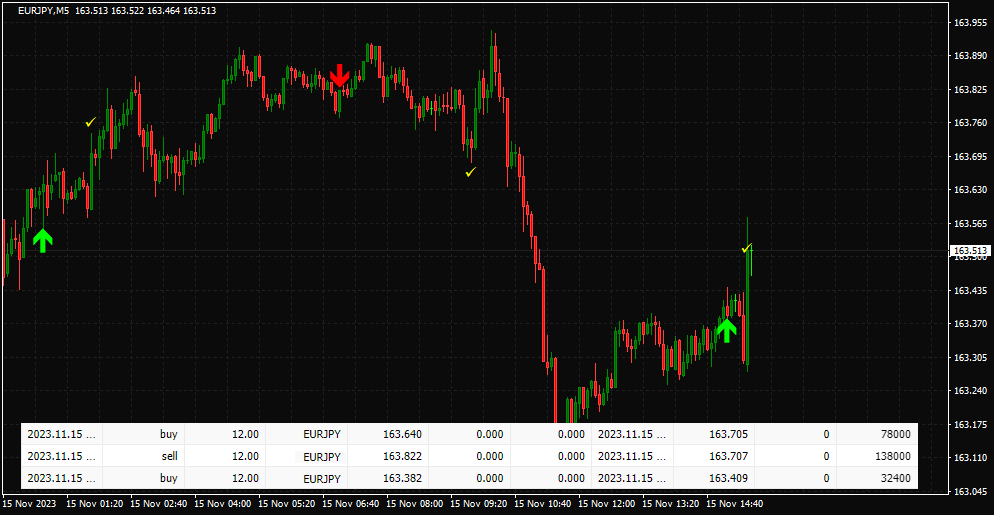Click the 163.707 close price cell
Image resolution: width=994 pixels, height=515 pixels.
(714, 456)
